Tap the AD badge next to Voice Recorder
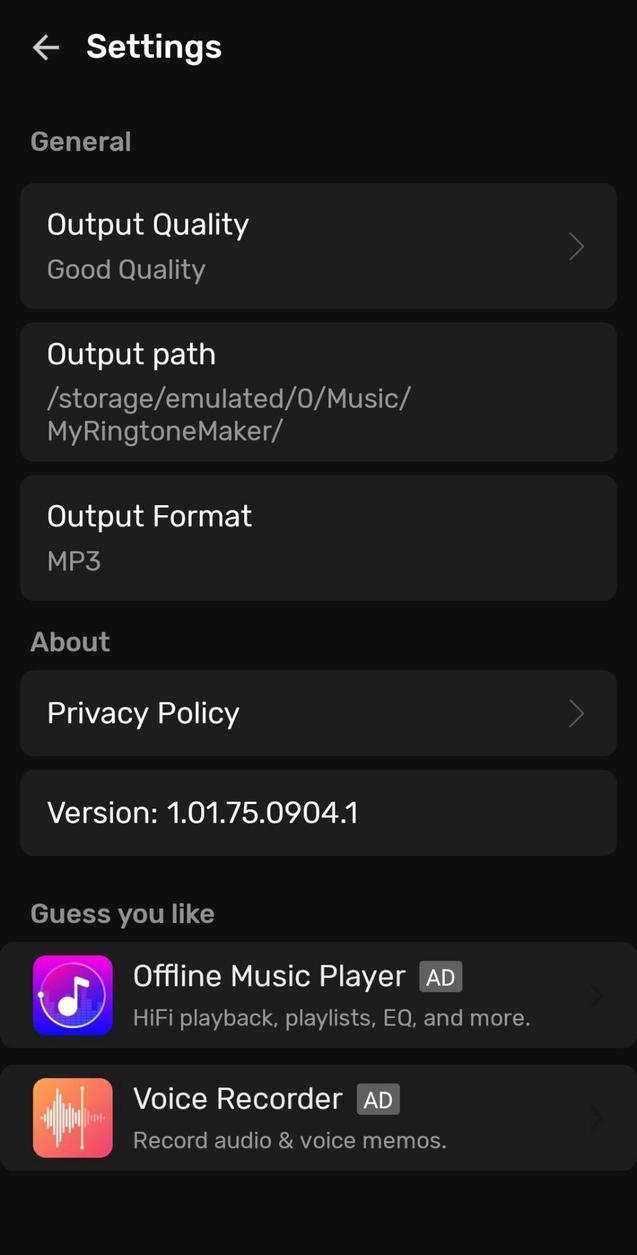 pyautogui.click(x=377, y=1099)
